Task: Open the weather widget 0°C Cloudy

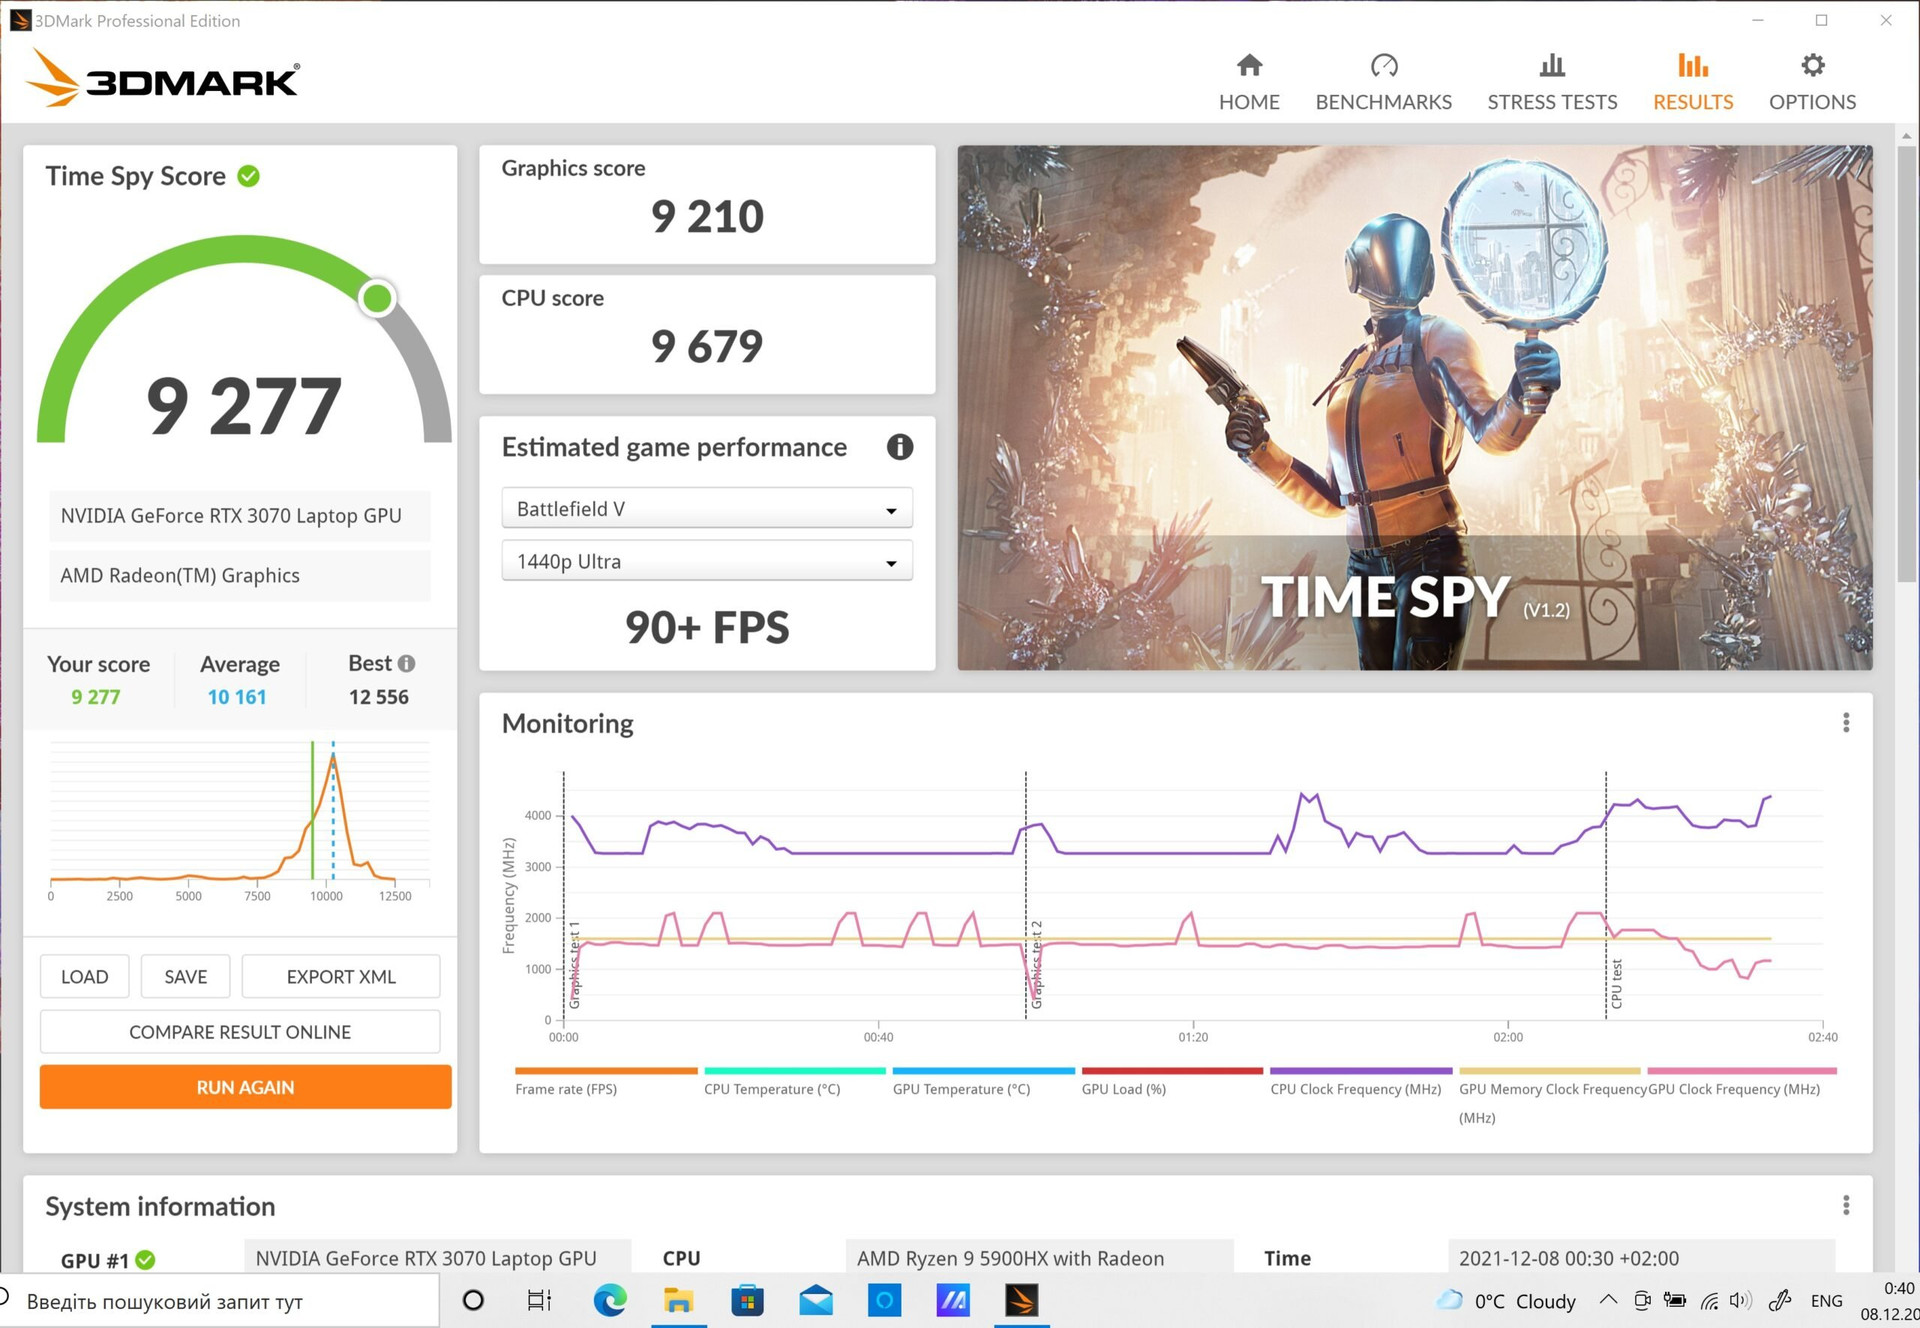Action: point(1506,1301)
